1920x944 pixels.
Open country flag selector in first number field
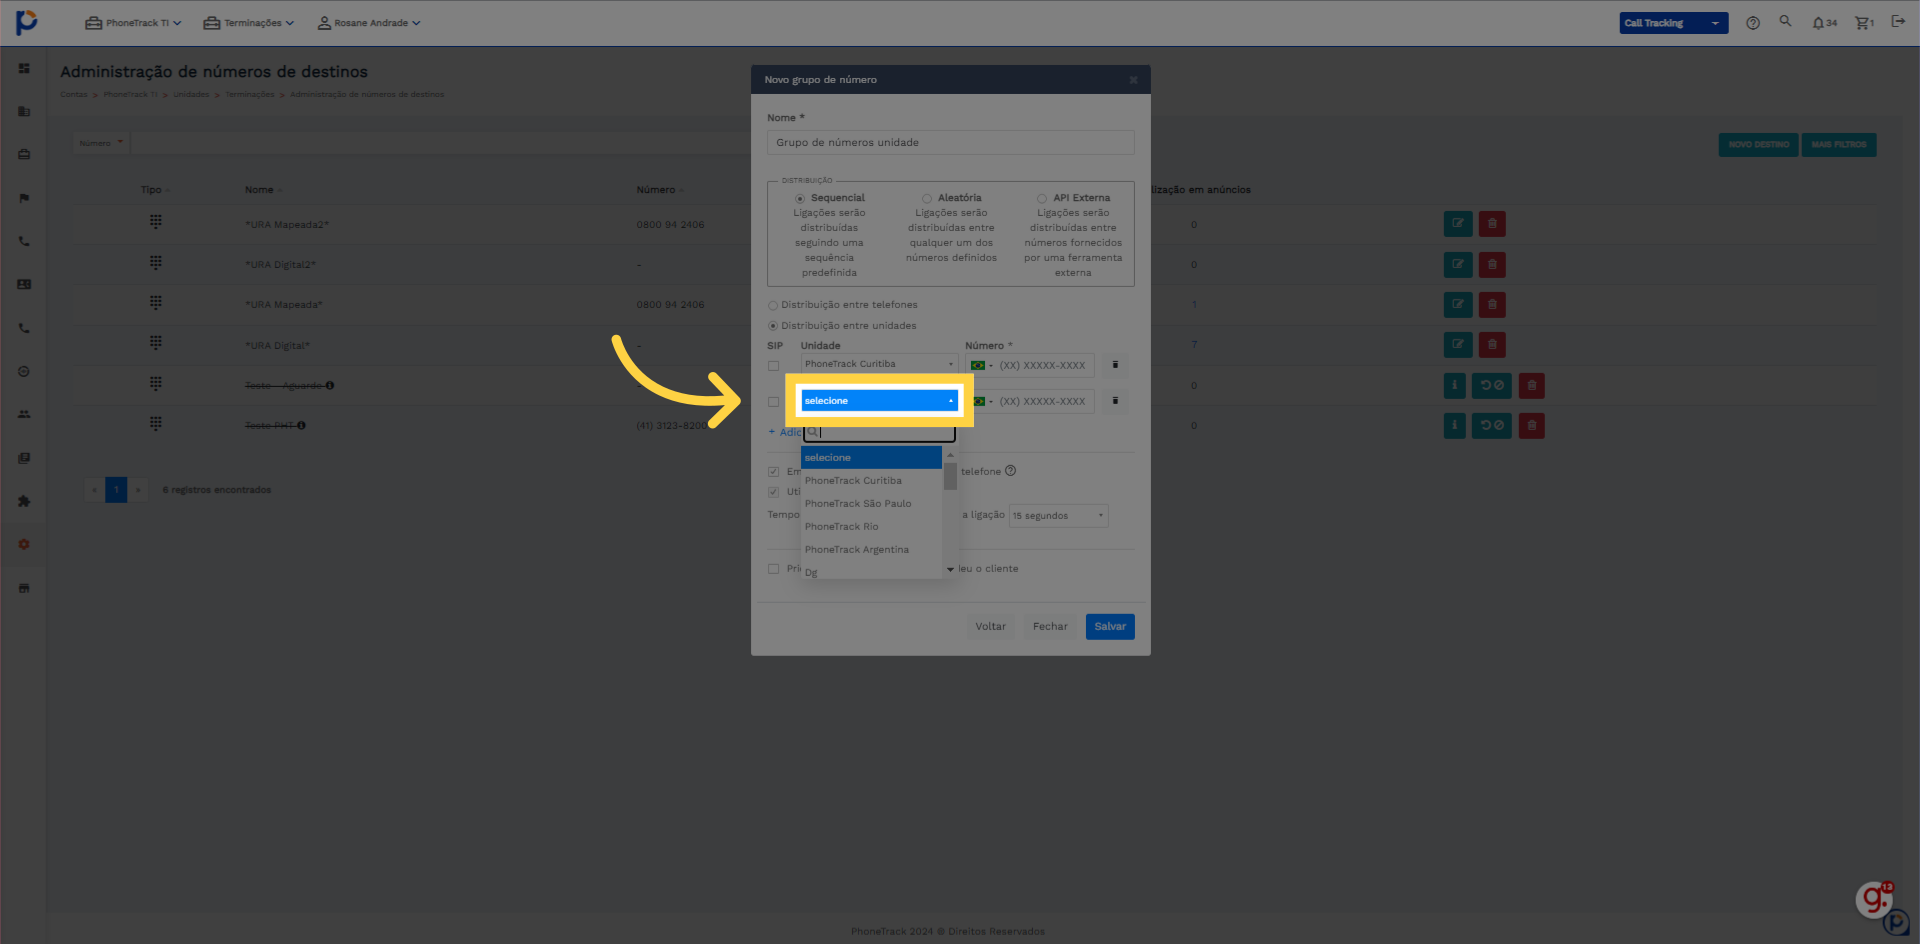(x=981, y=365)
